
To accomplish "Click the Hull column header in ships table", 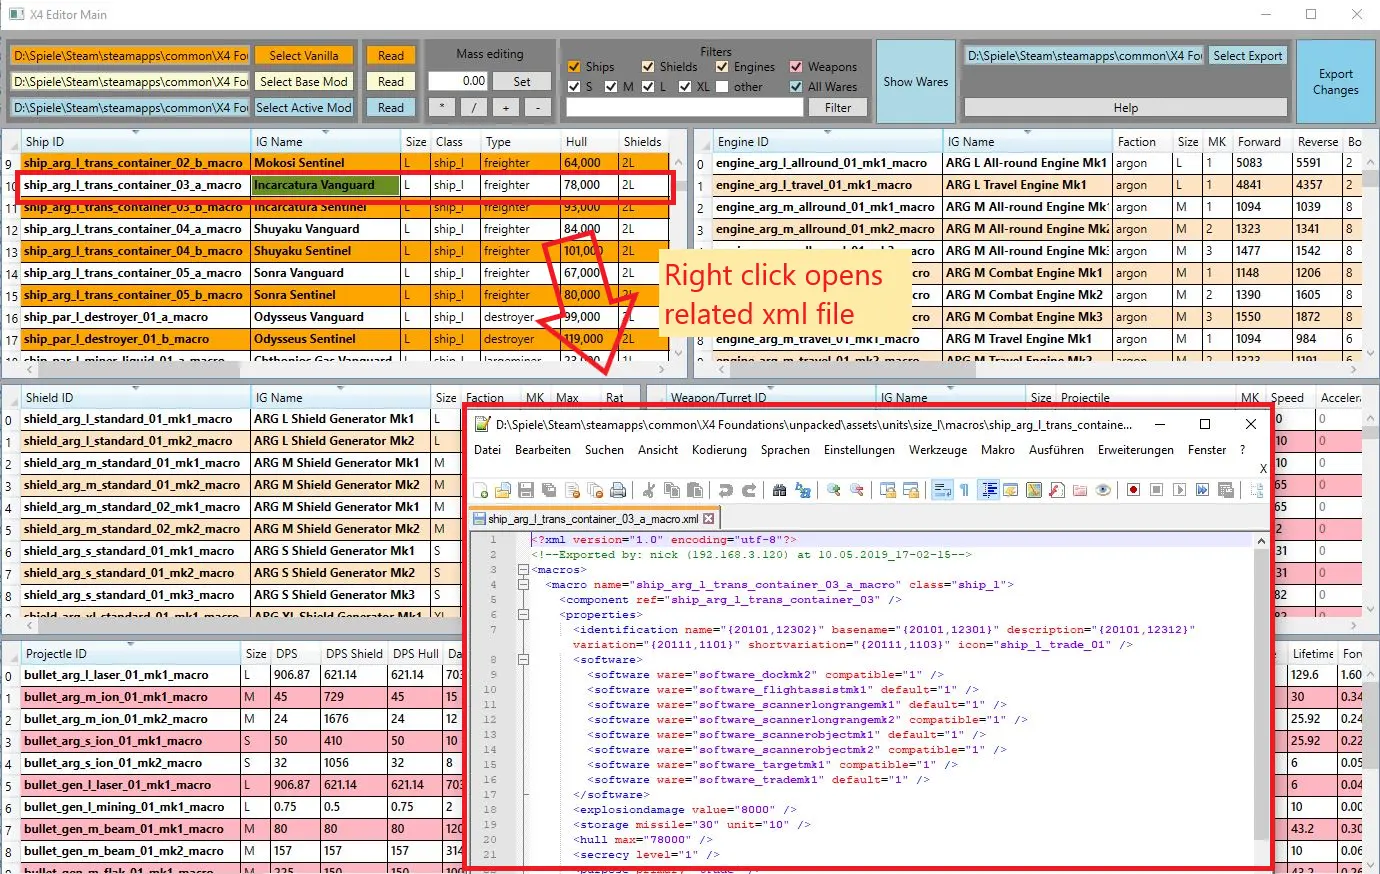I will pyautogui.click(x=589, y=142).
